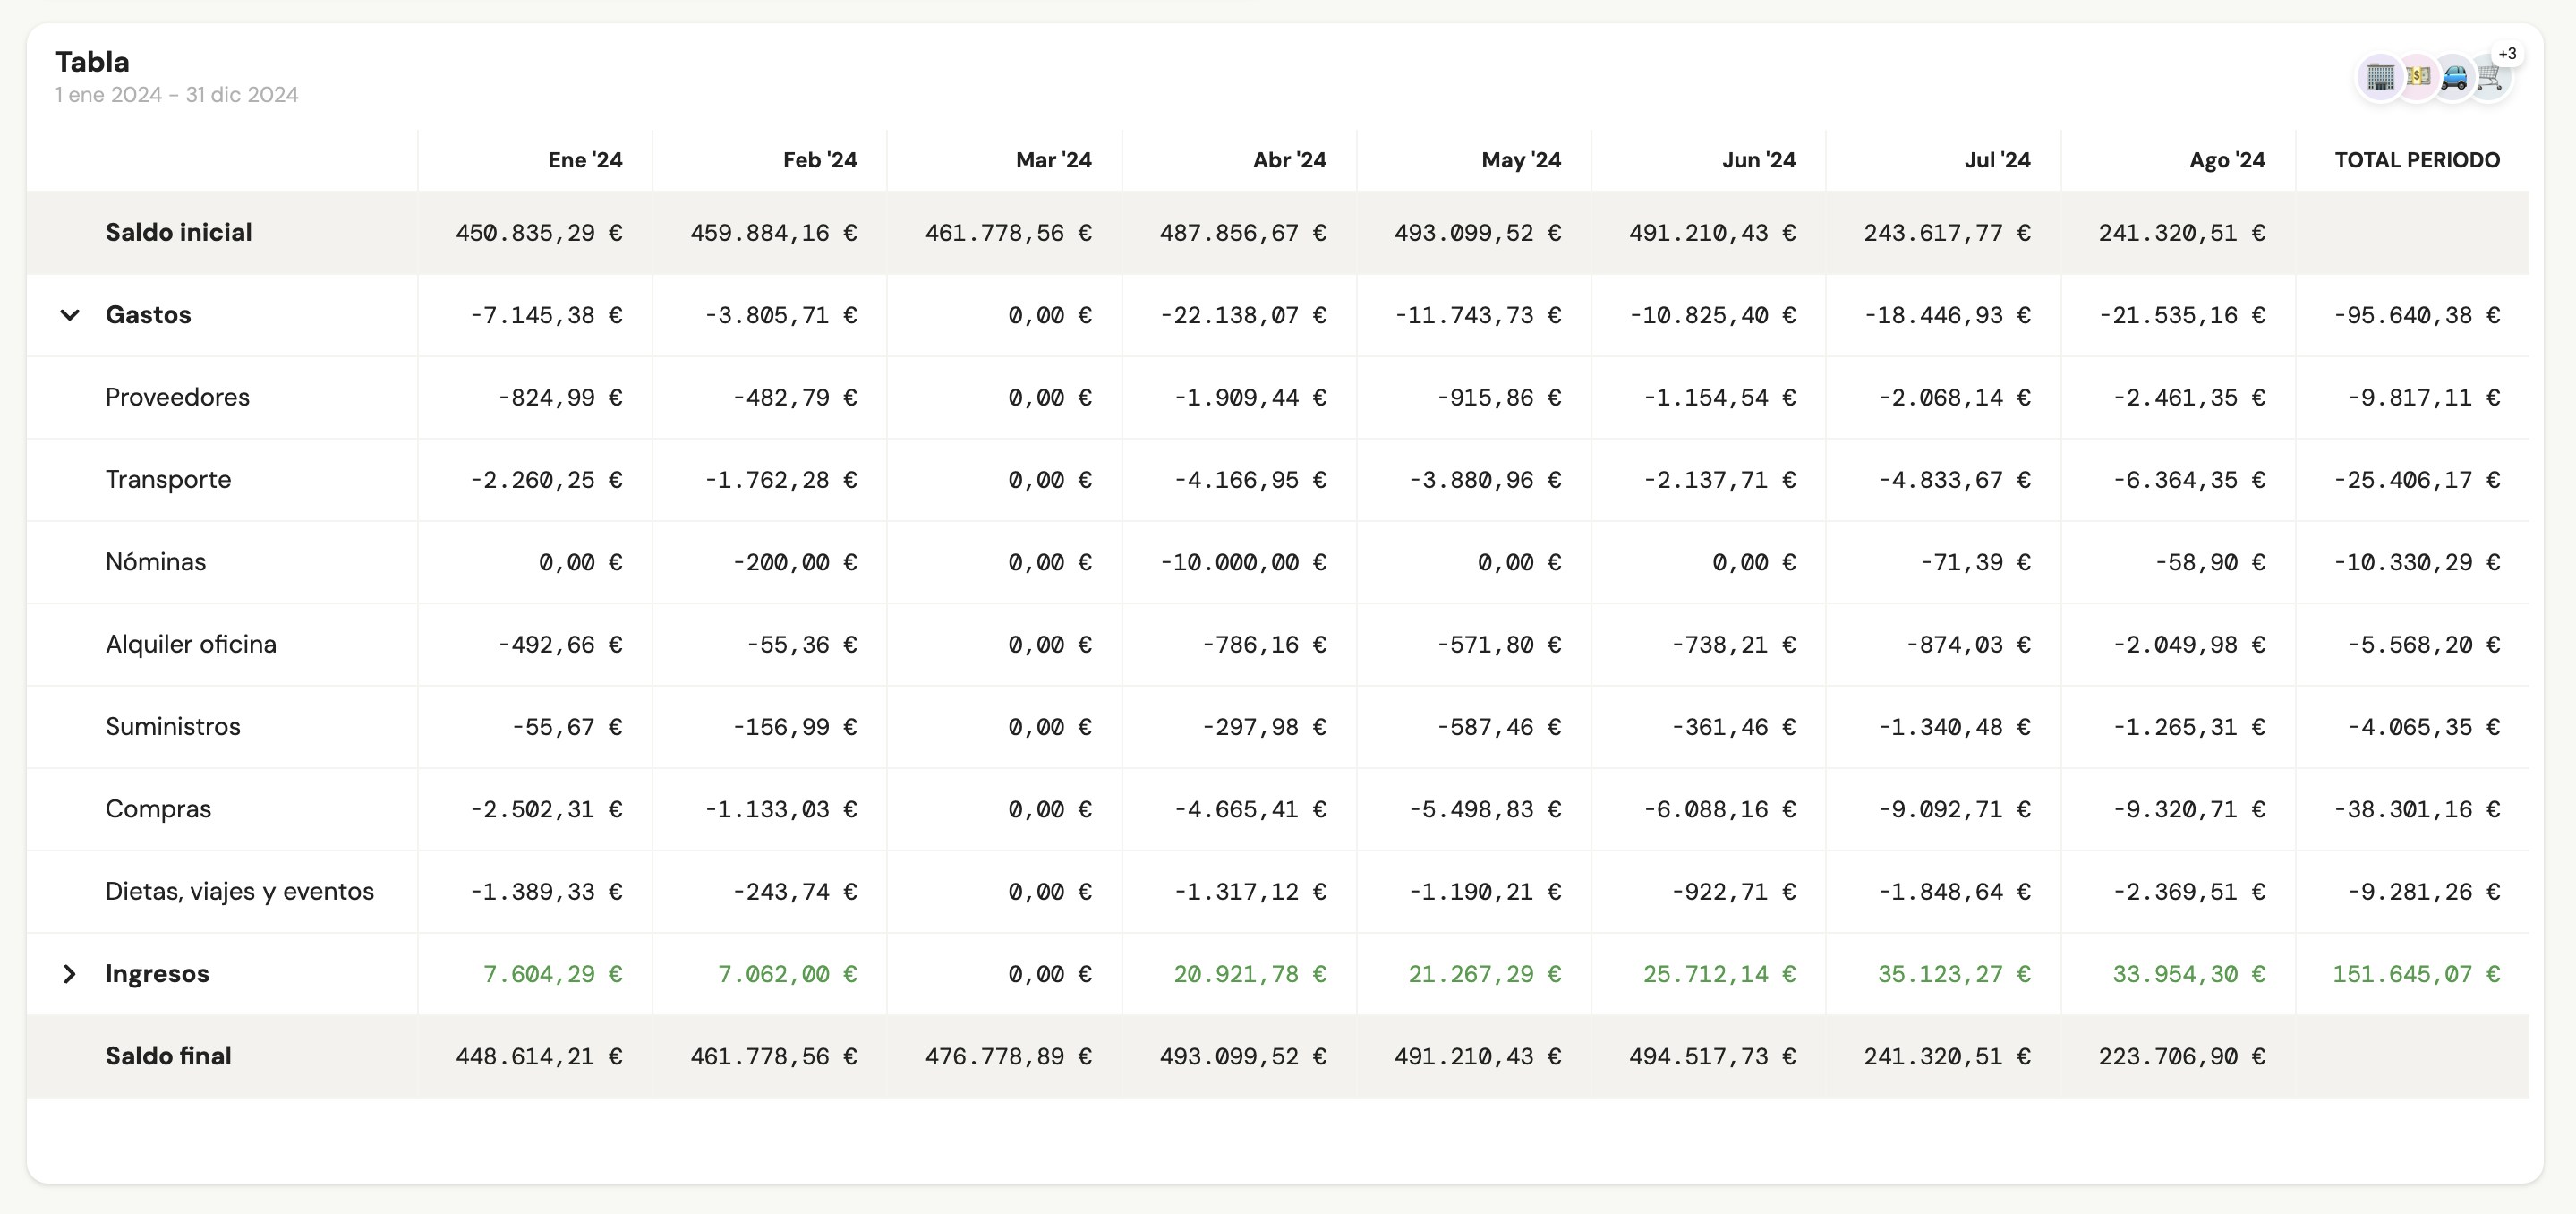Click the dollar banknote category icon
Screen dimensions: 2576x1214
tap(2418, 77)
